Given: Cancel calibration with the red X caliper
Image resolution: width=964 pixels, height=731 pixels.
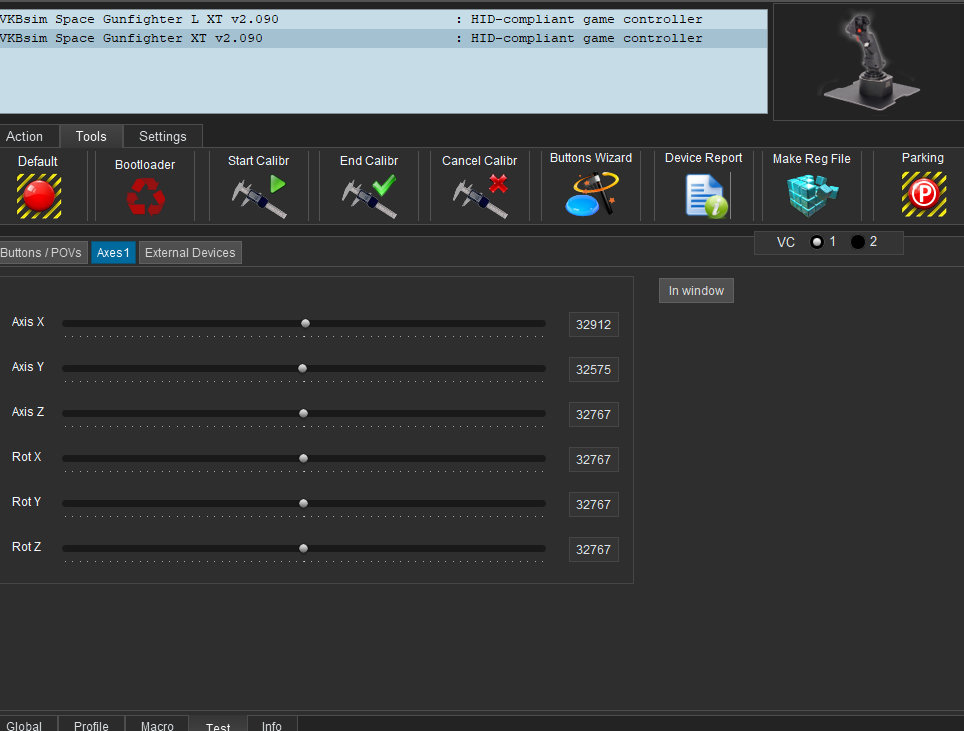Looking at the screenshot, I should [480, 196].
